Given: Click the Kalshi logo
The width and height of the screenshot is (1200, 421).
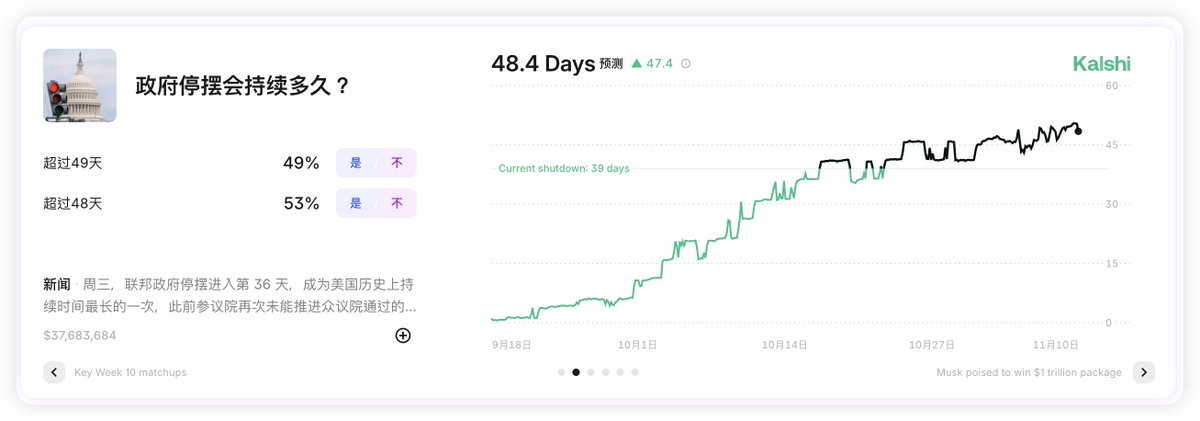Looking at the screenshot, I should click(x=1101, y=64).
